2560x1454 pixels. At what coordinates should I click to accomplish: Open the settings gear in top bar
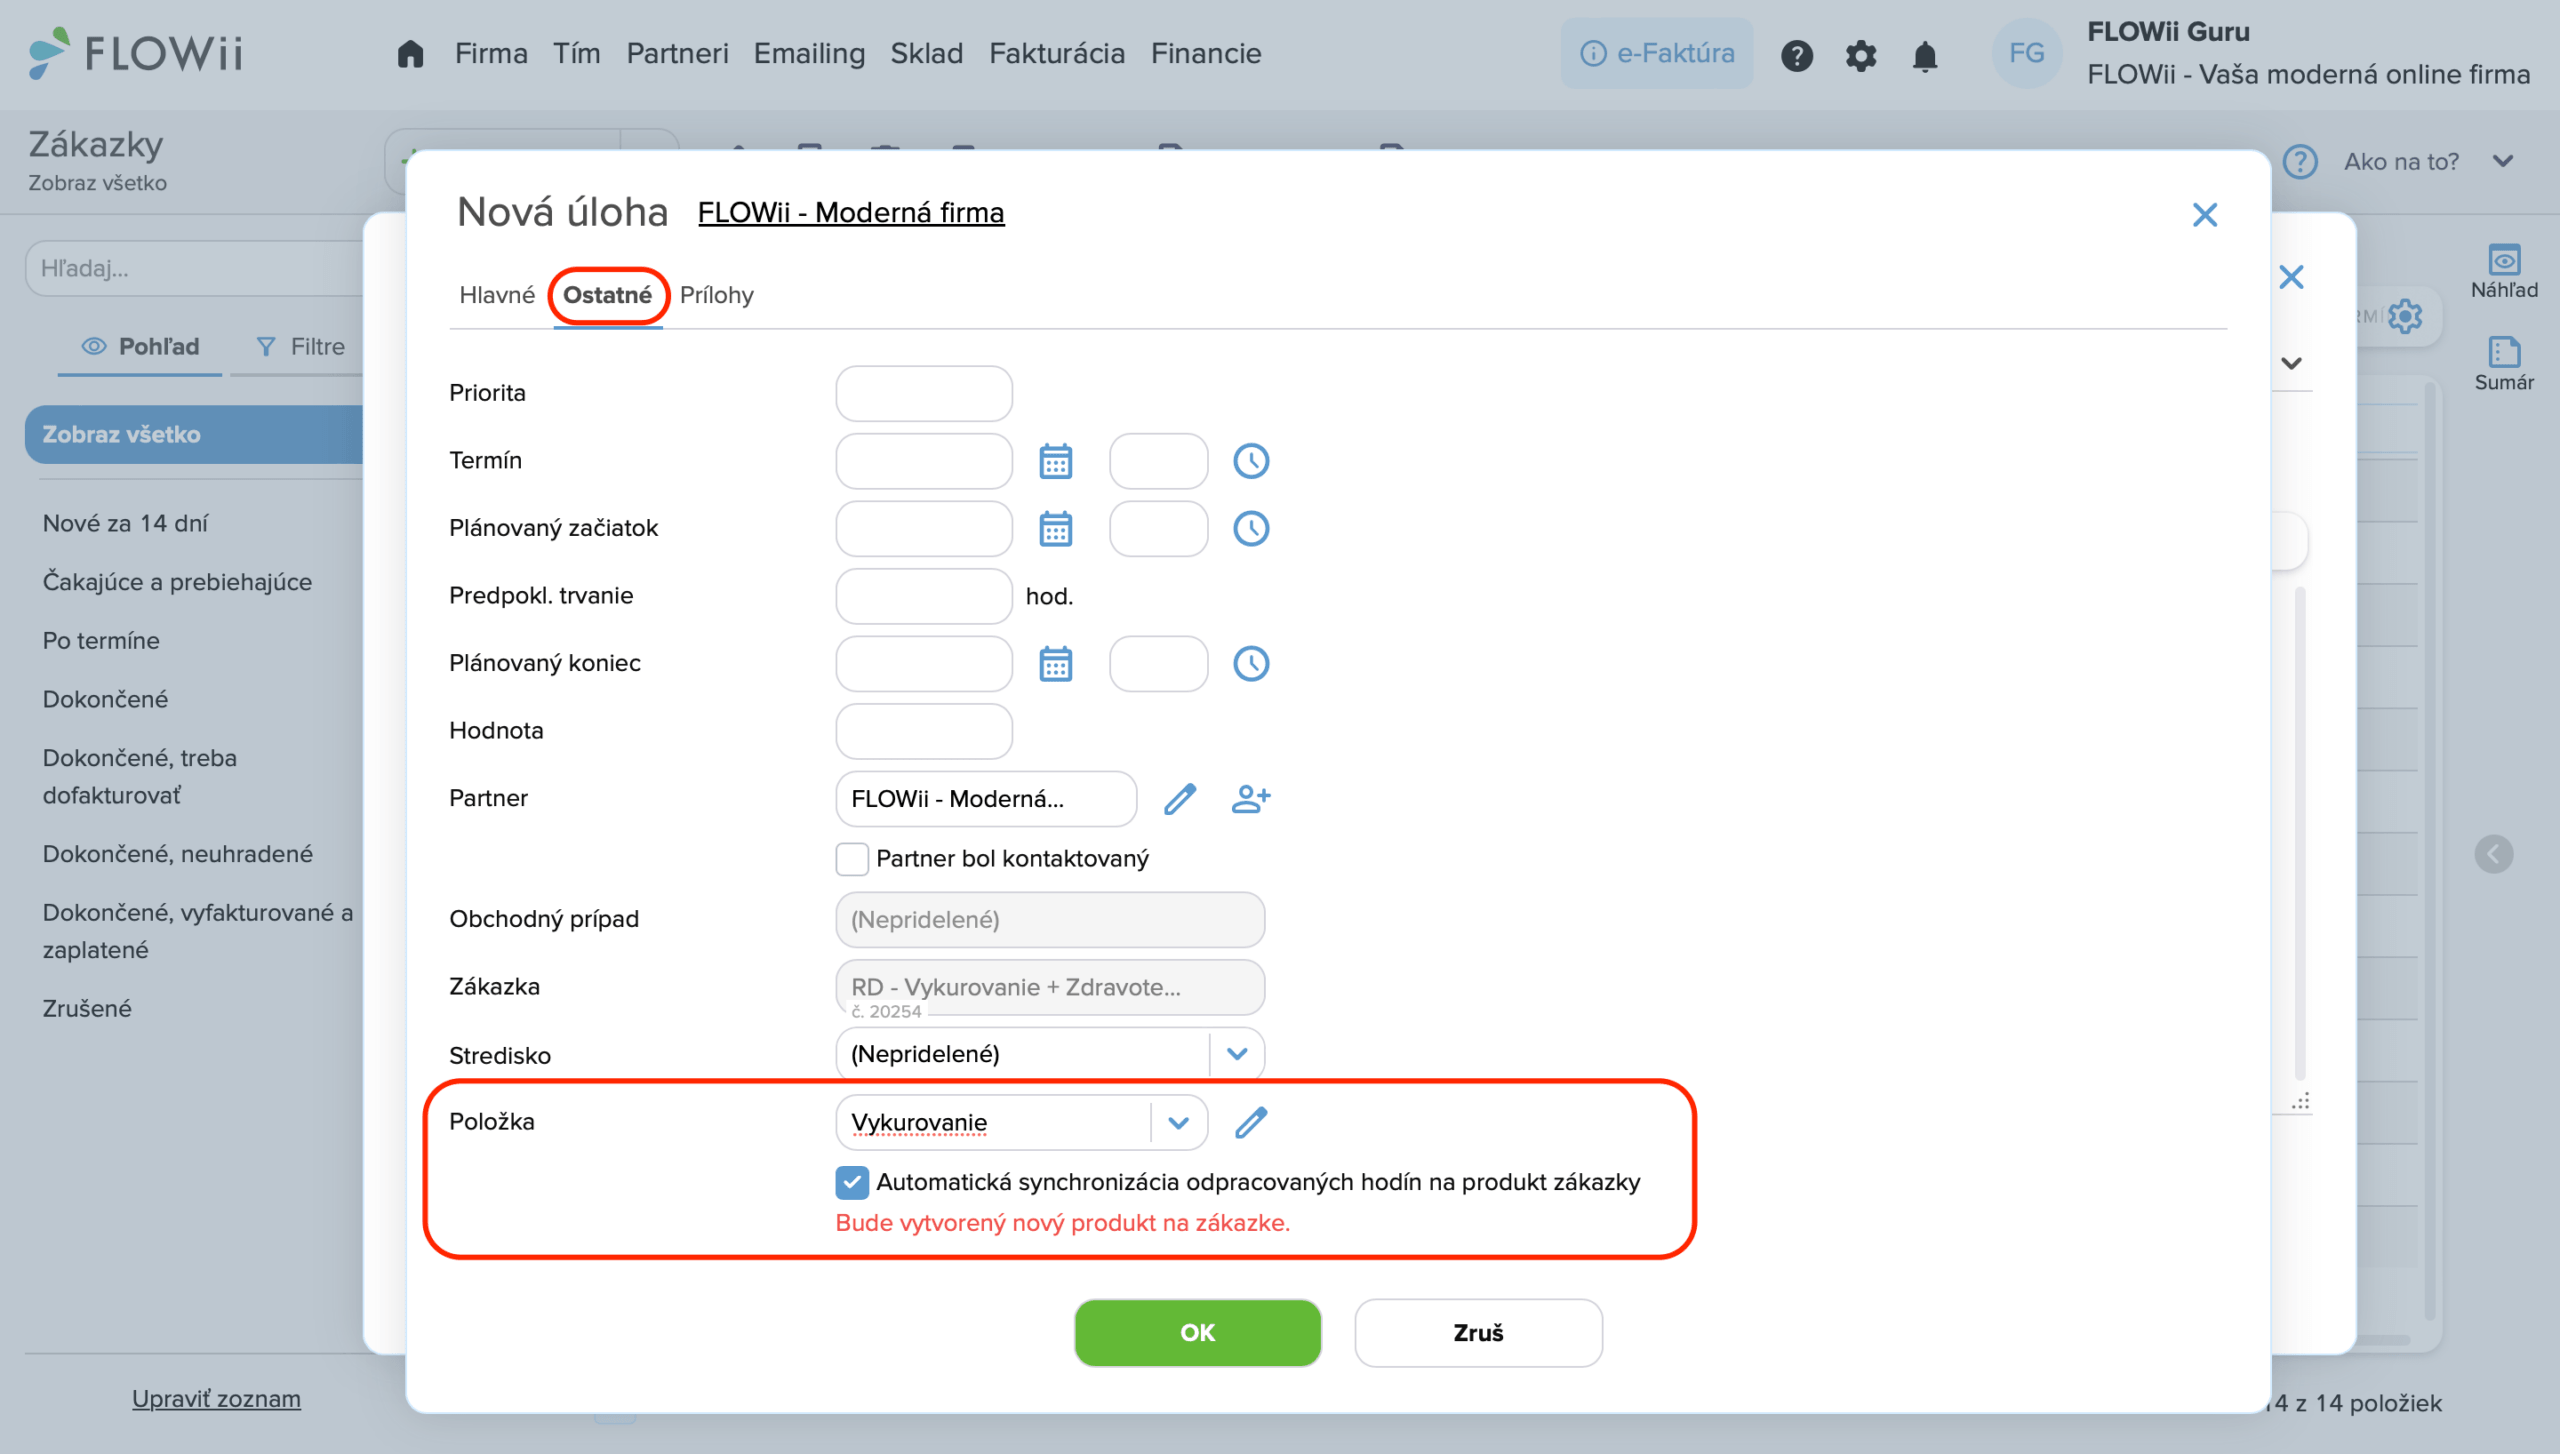[1860, 55]
